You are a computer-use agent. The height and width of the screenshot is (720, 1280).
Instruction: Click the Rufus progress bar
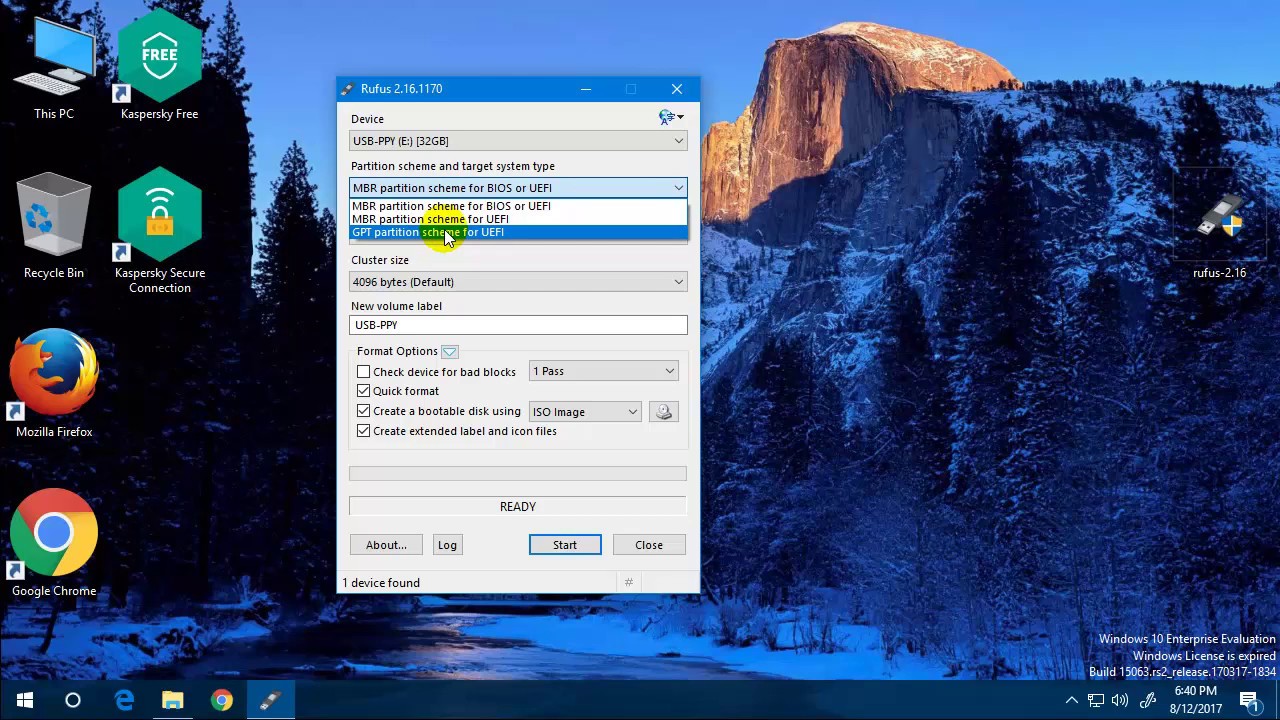(518, 473)
